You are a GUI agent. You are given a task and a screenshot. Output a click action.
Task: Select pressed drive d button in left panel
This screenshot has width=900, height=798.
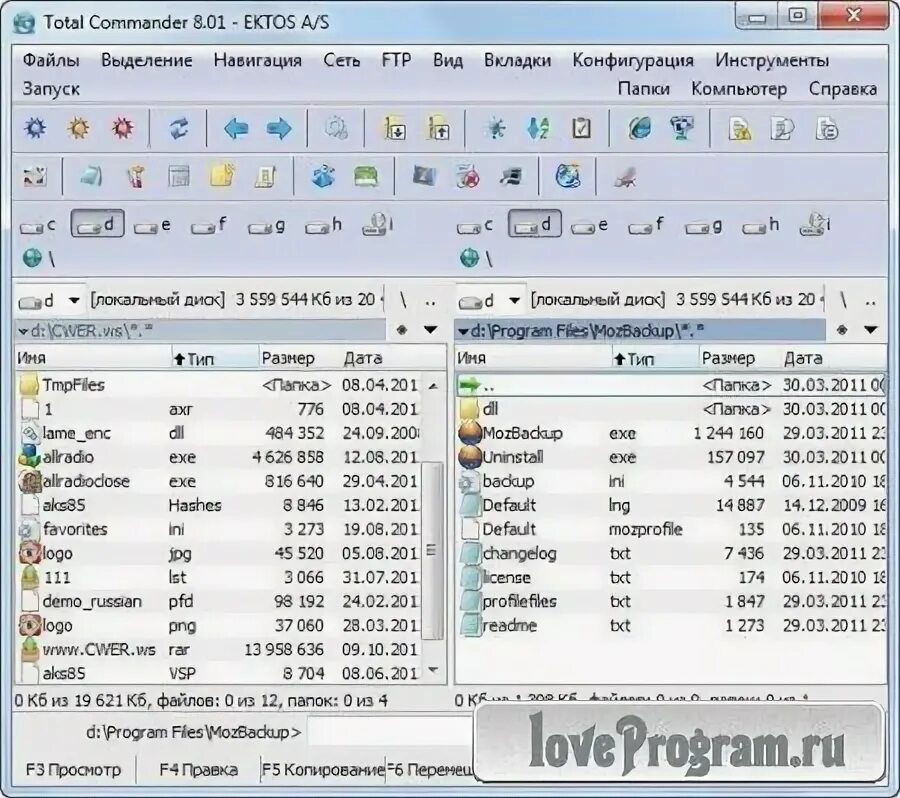coord(98,224)
